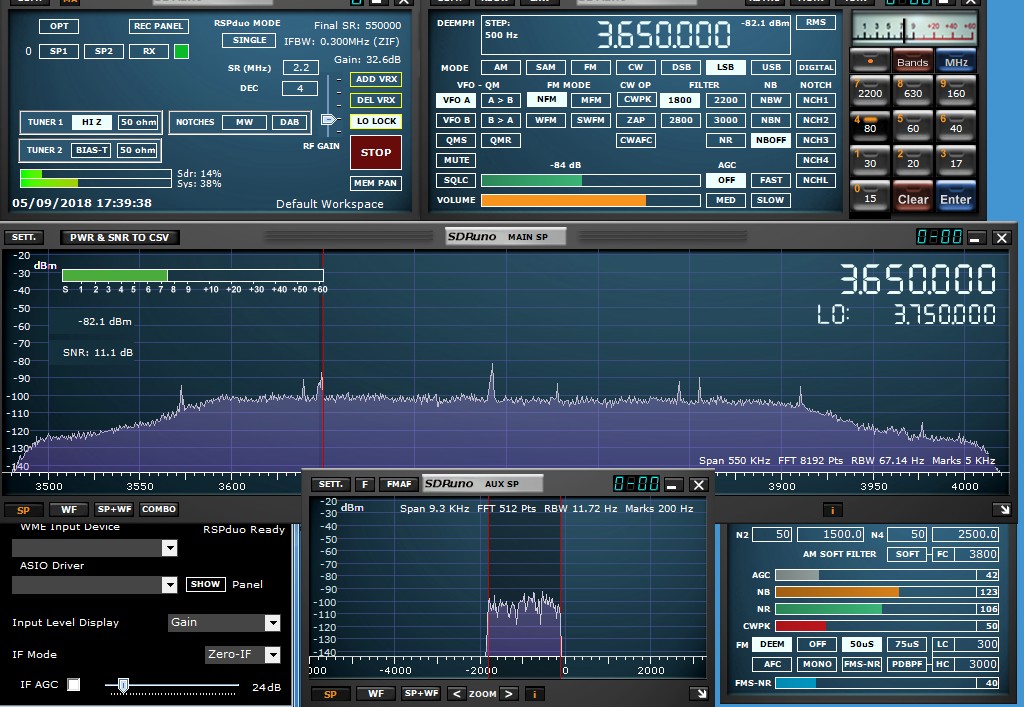Toggle the SQLC squelch button
The height and width of the screenshot is (707, 1024).
pos(456,180)
